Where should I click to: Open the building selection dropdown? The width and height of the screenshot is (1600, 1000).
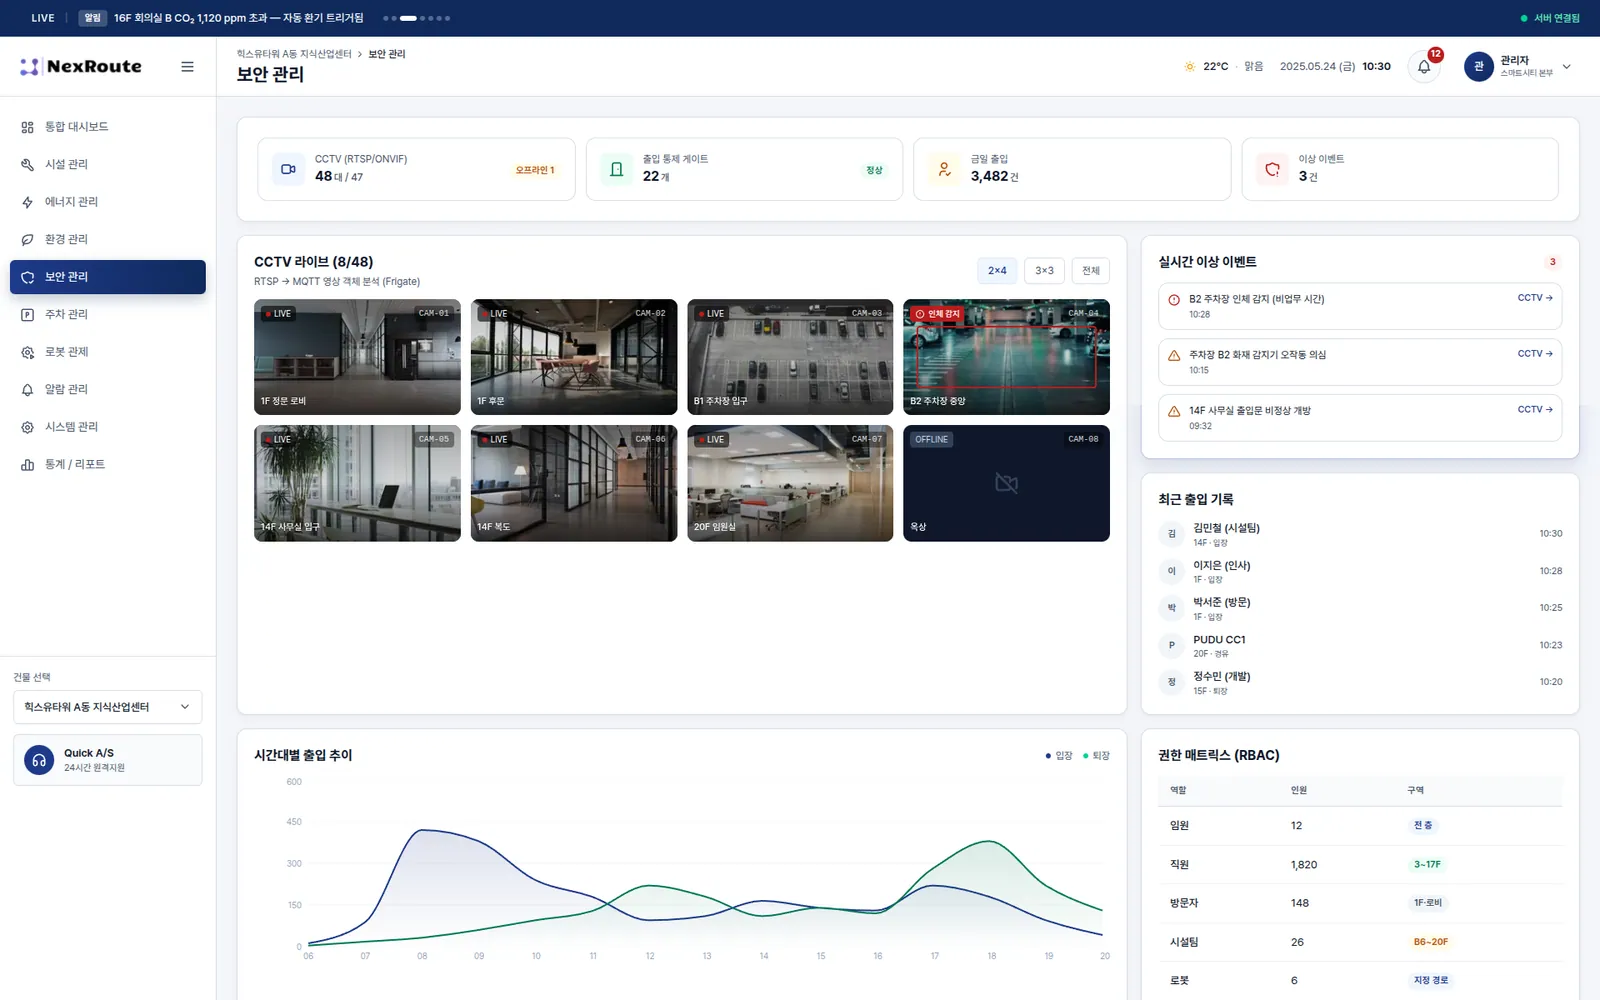tap(108, 707)
